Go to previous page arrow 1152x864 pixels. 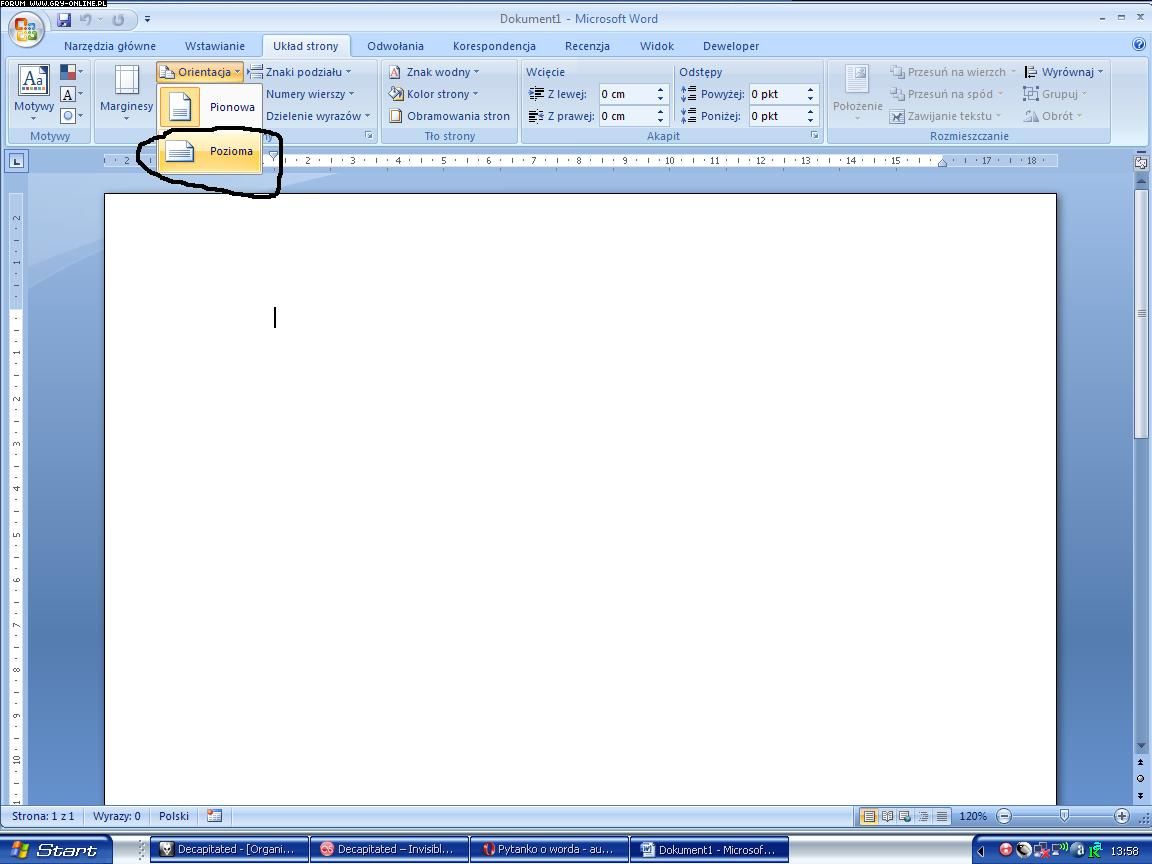(1141, 763)
